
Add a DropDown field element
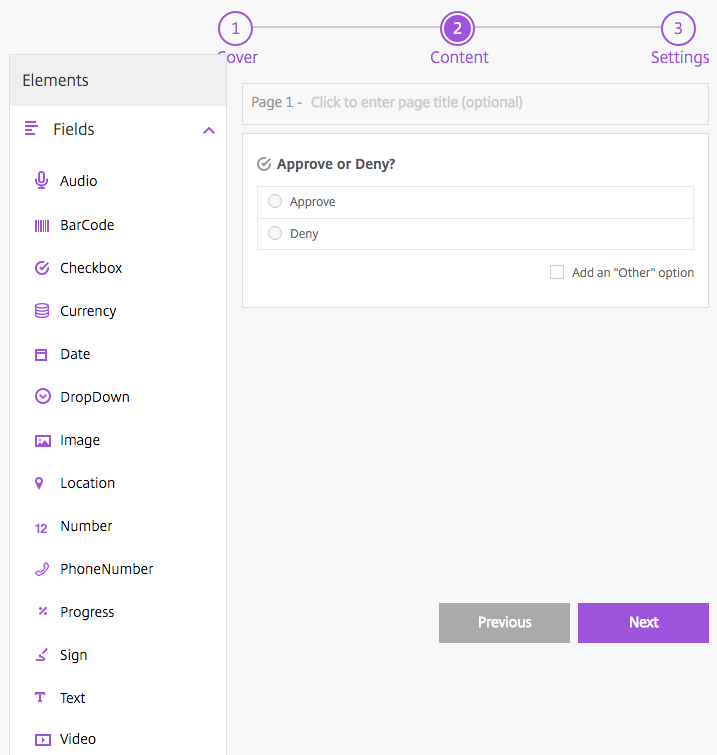coord(94,397)
